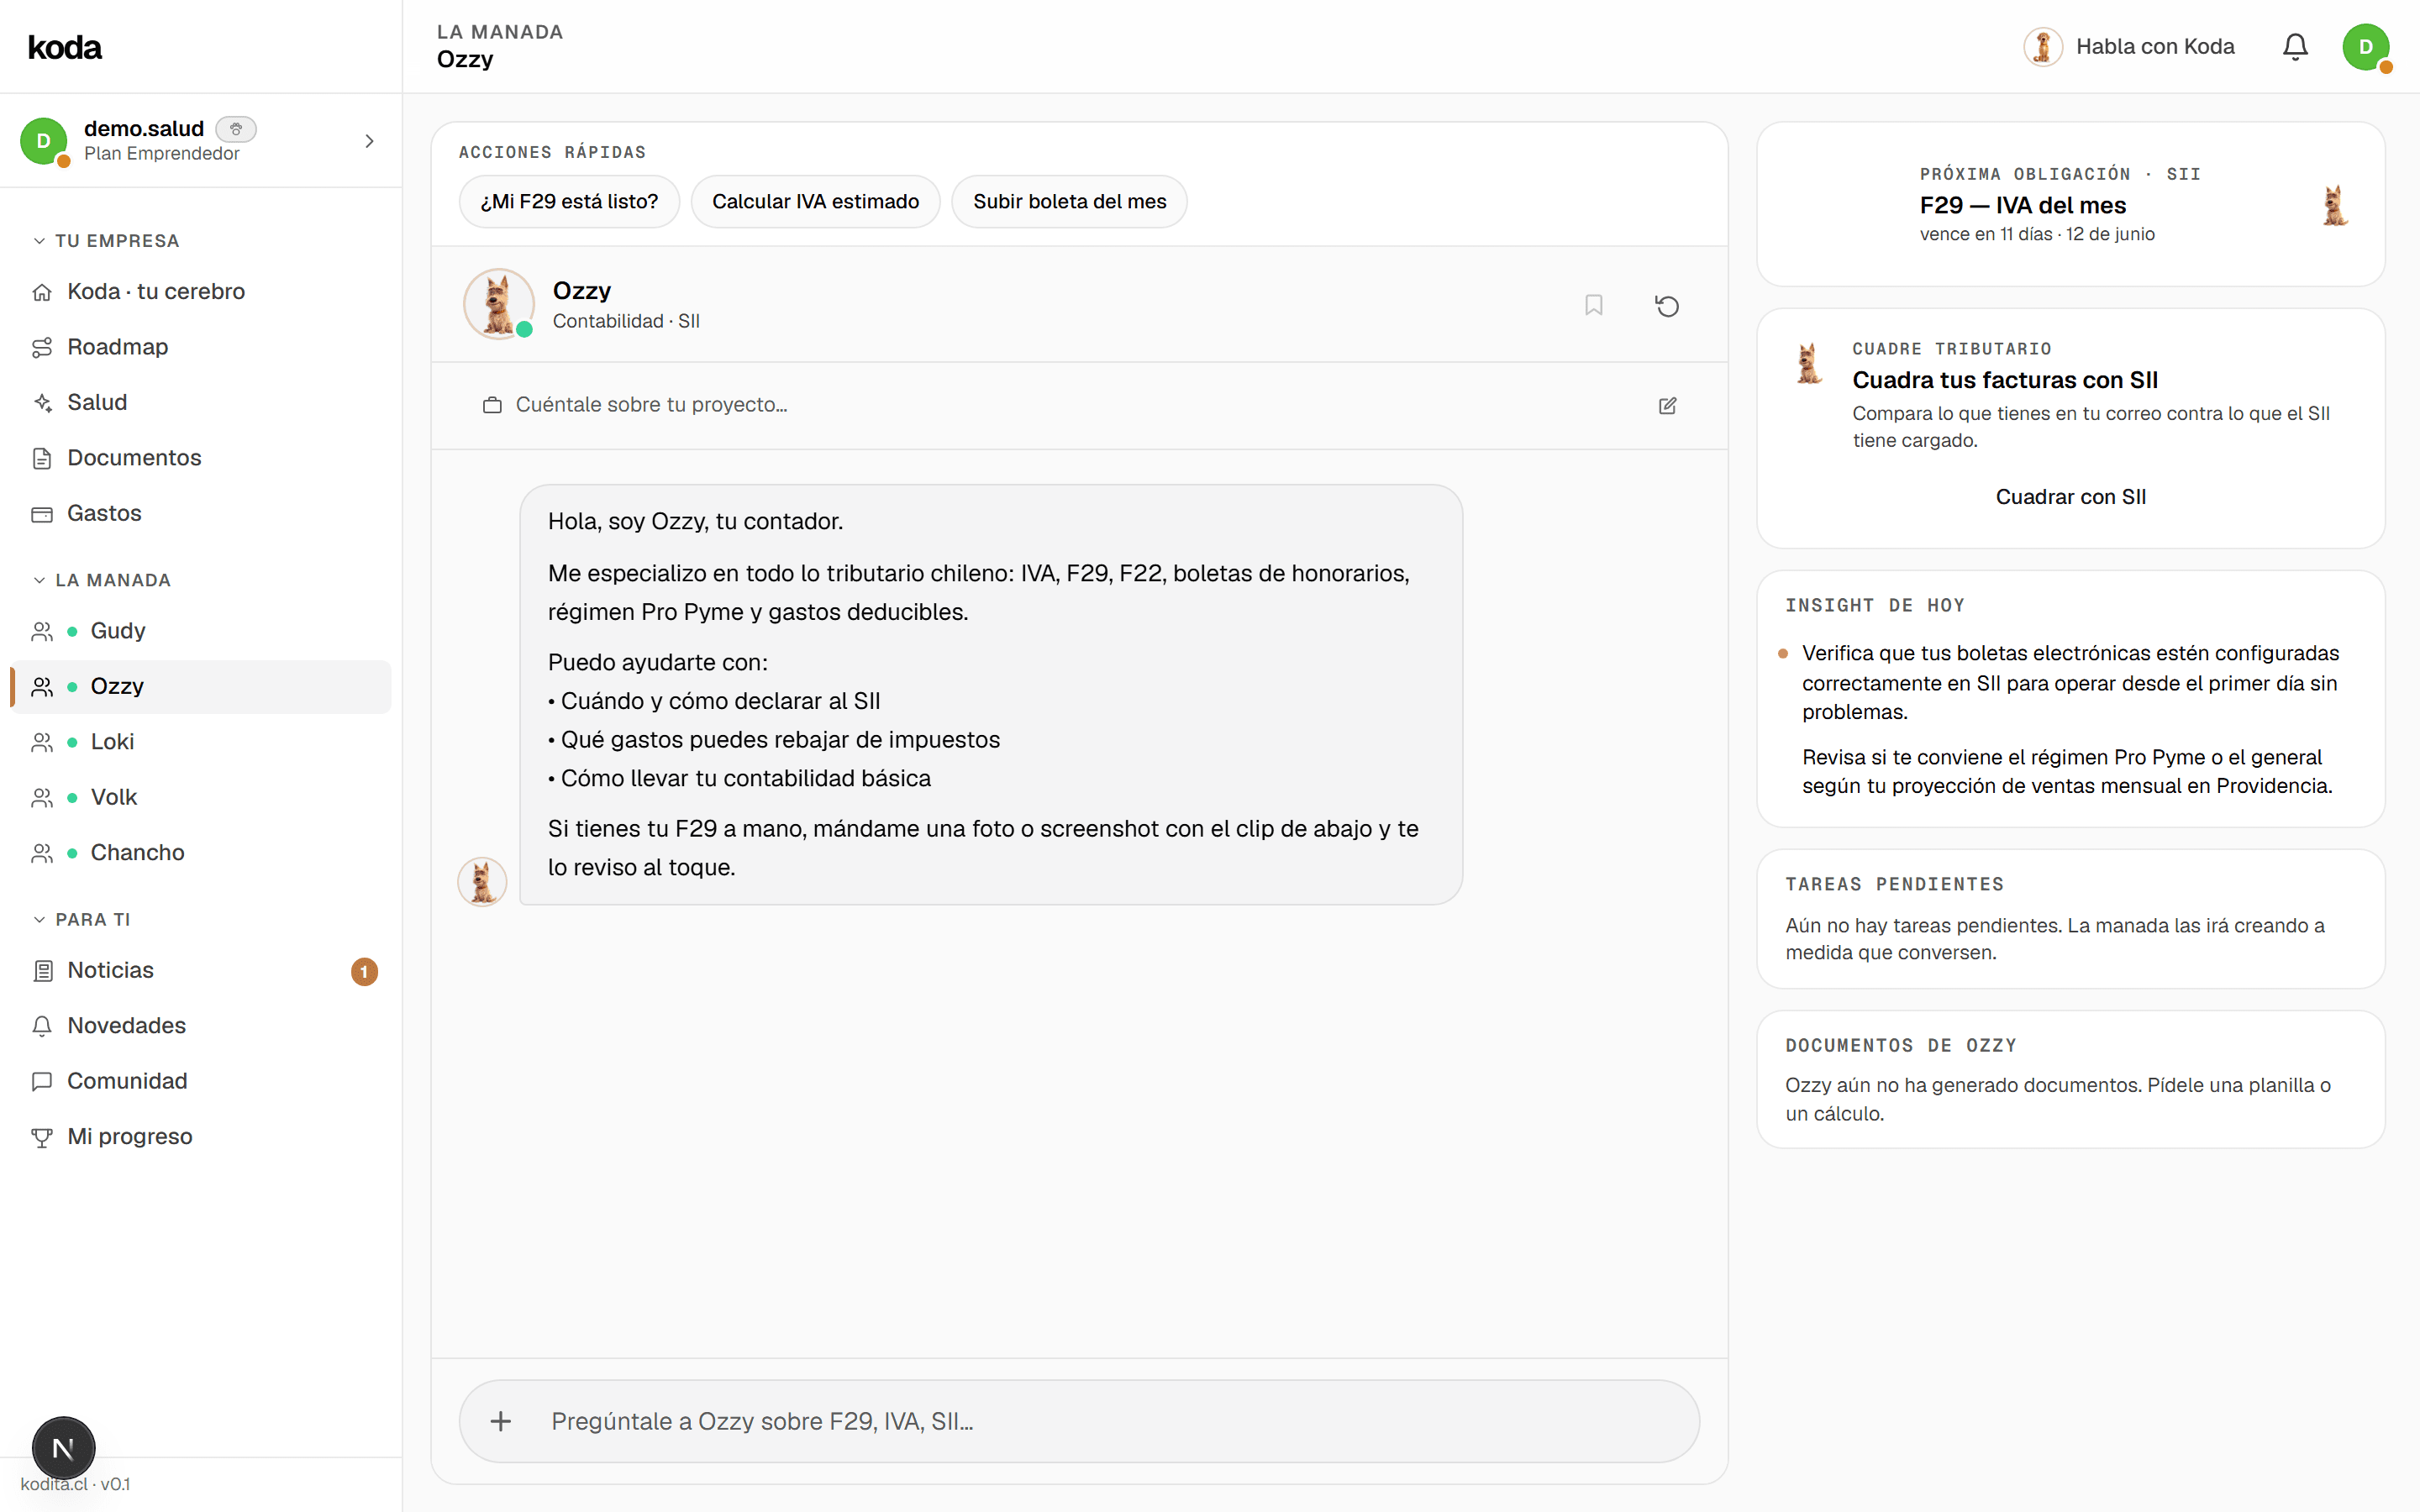Click the plus attachment icon in chat input

(501, 1421)
